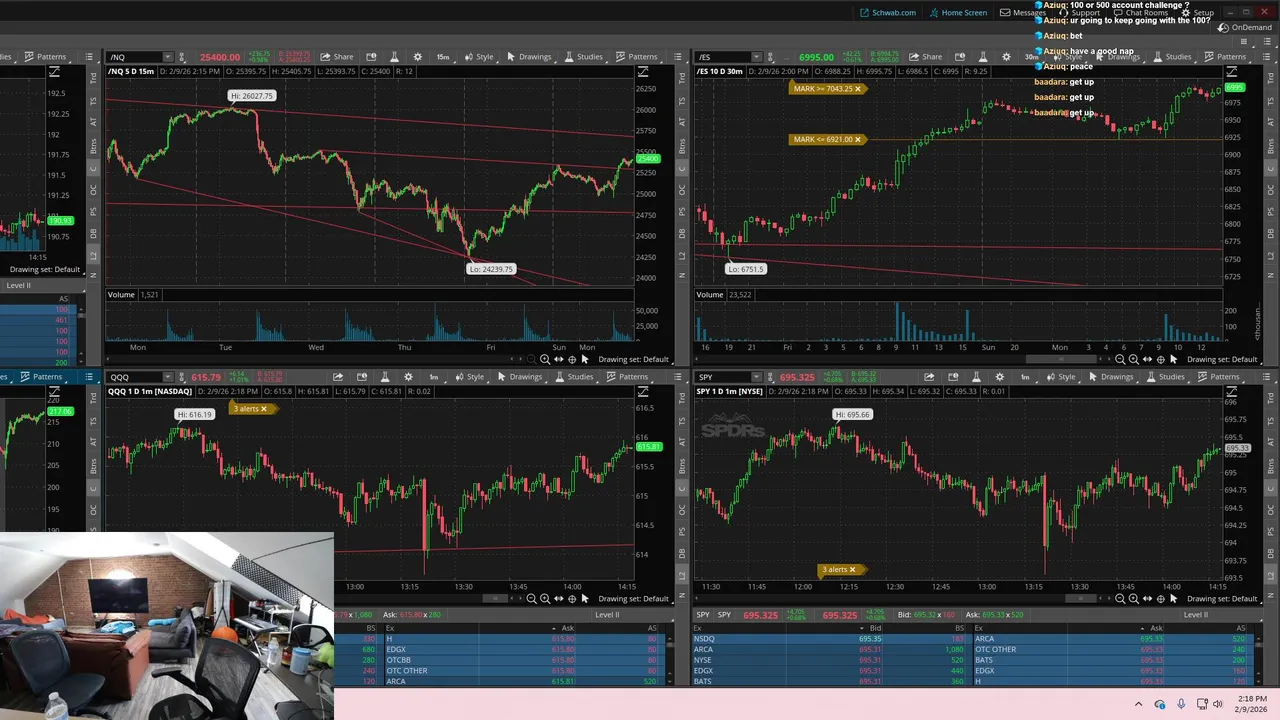The image size is (1280, 720).
Task: Click zoom in magnifier under SPY chart
Action: coord(1133,599)
